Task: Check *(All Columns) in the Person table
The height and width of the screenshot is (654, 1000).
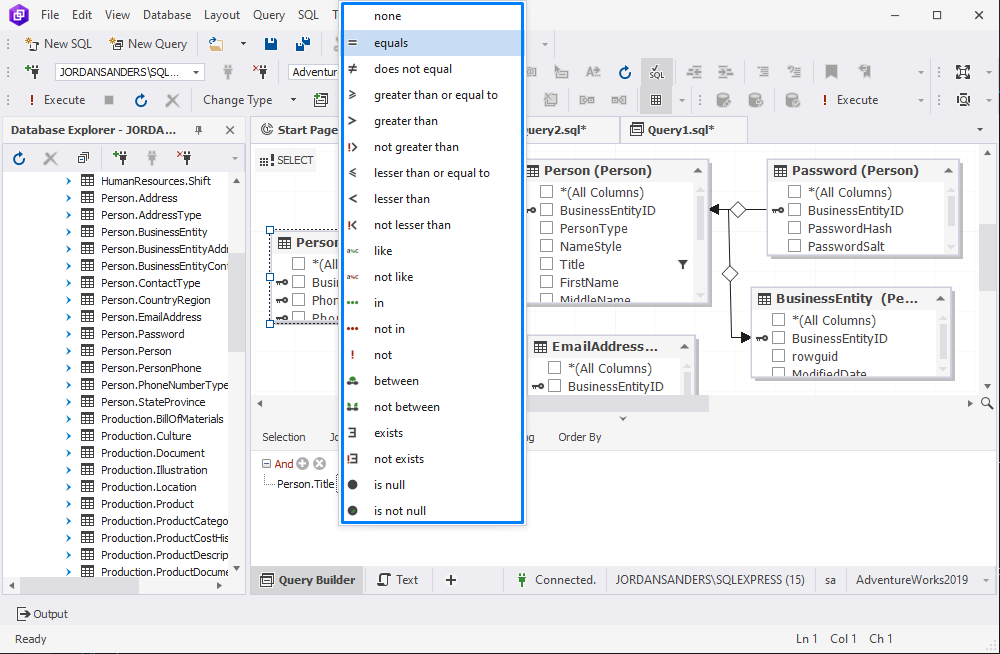Action: coord(546,192)
